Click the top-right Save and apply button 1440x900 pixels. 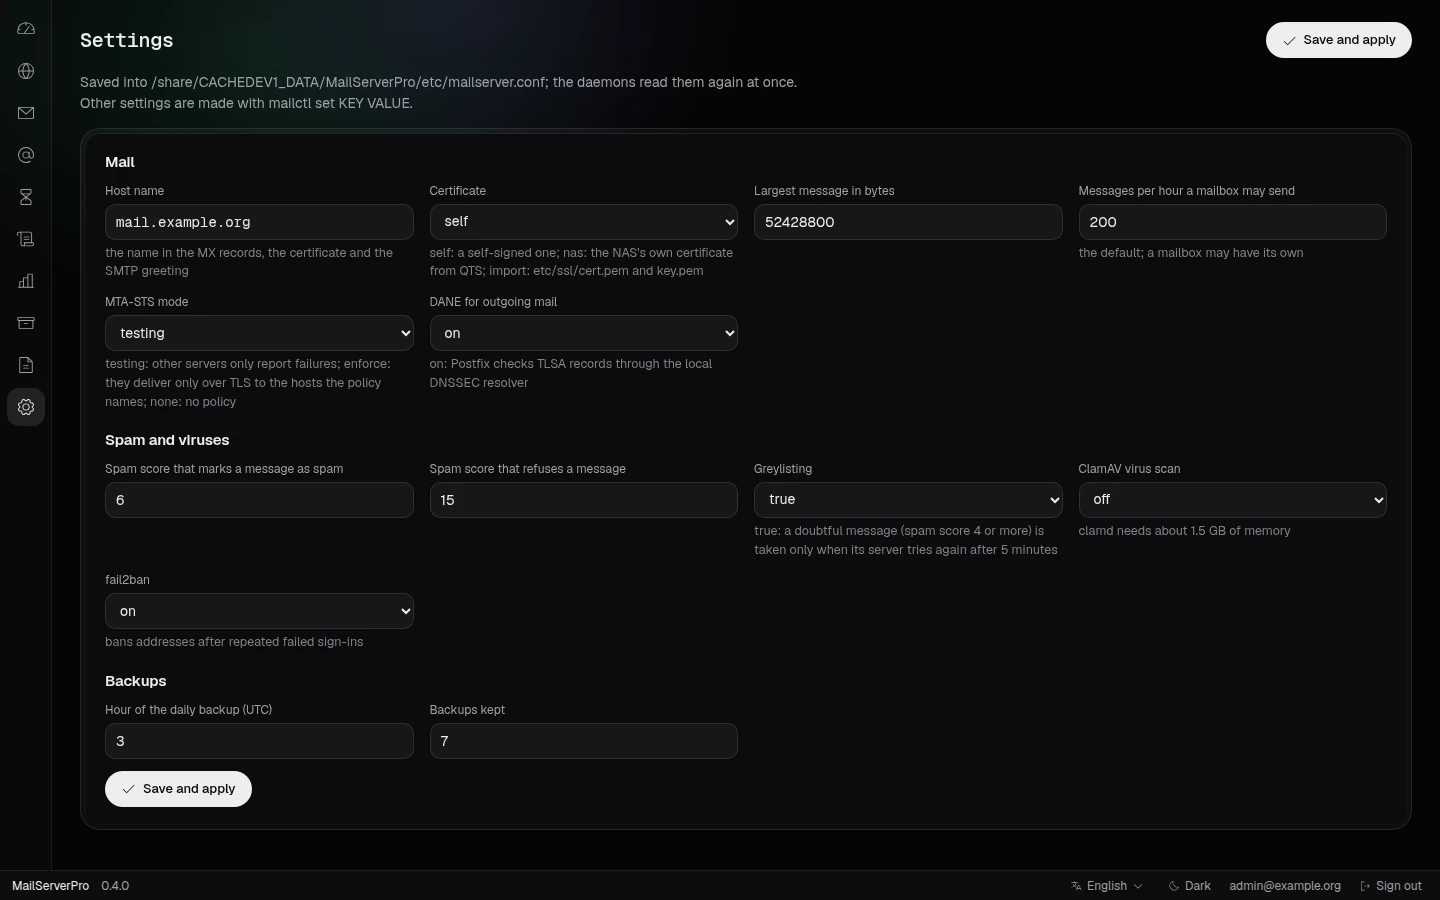tap(1338, 40)
